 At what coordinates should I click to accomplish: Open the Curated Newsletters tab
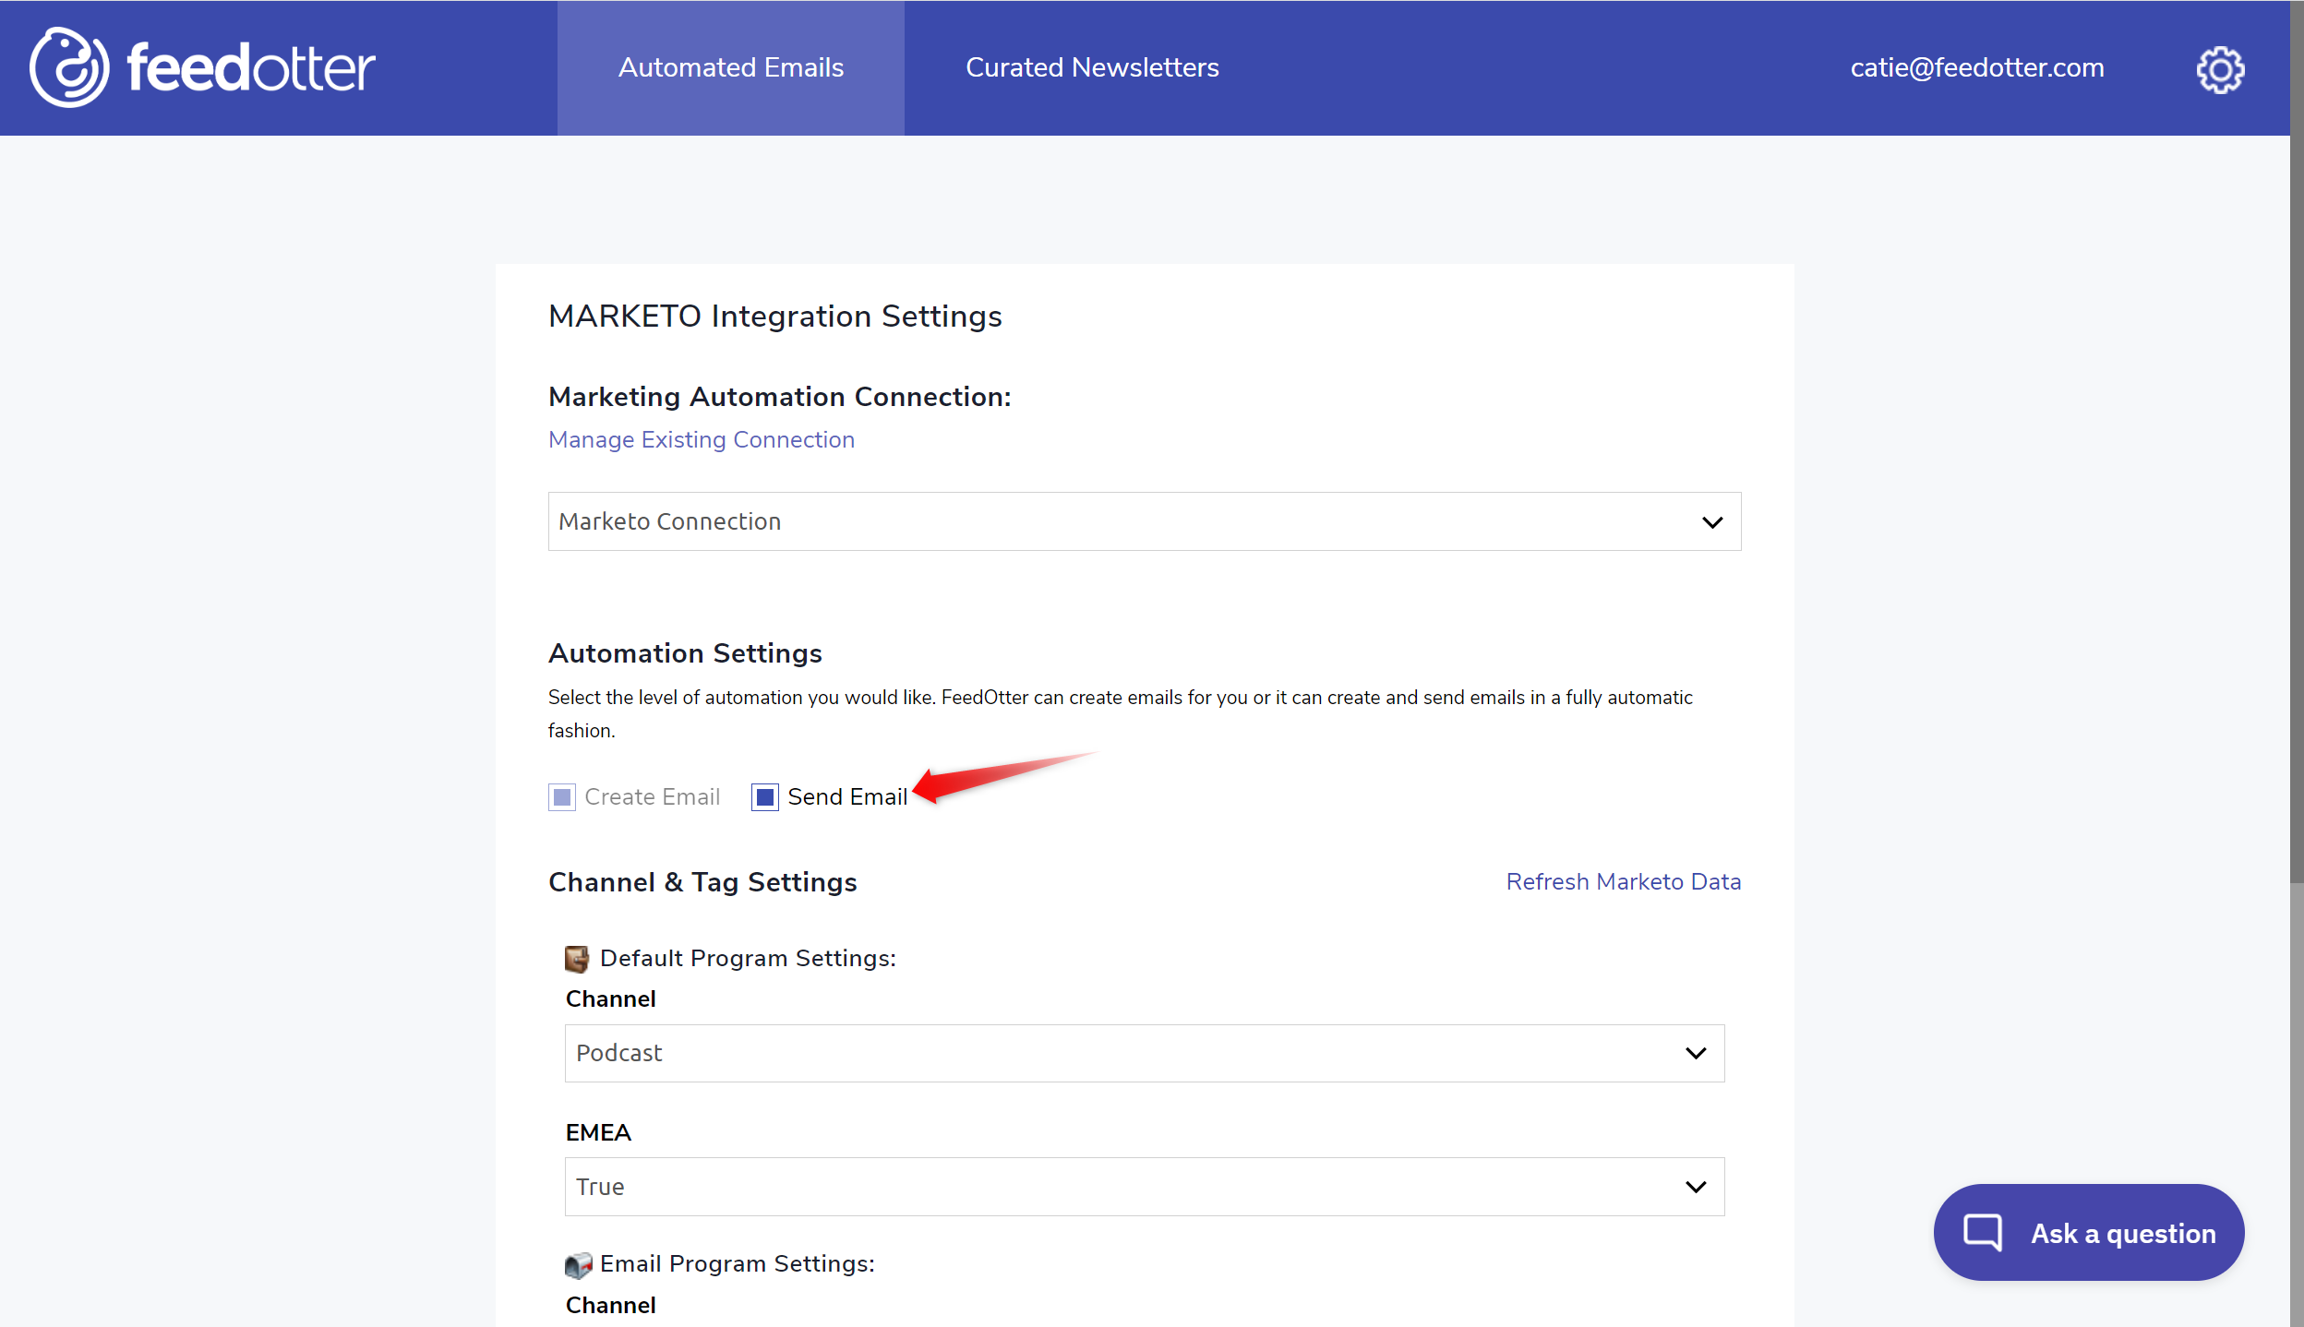click(1092, 68)
